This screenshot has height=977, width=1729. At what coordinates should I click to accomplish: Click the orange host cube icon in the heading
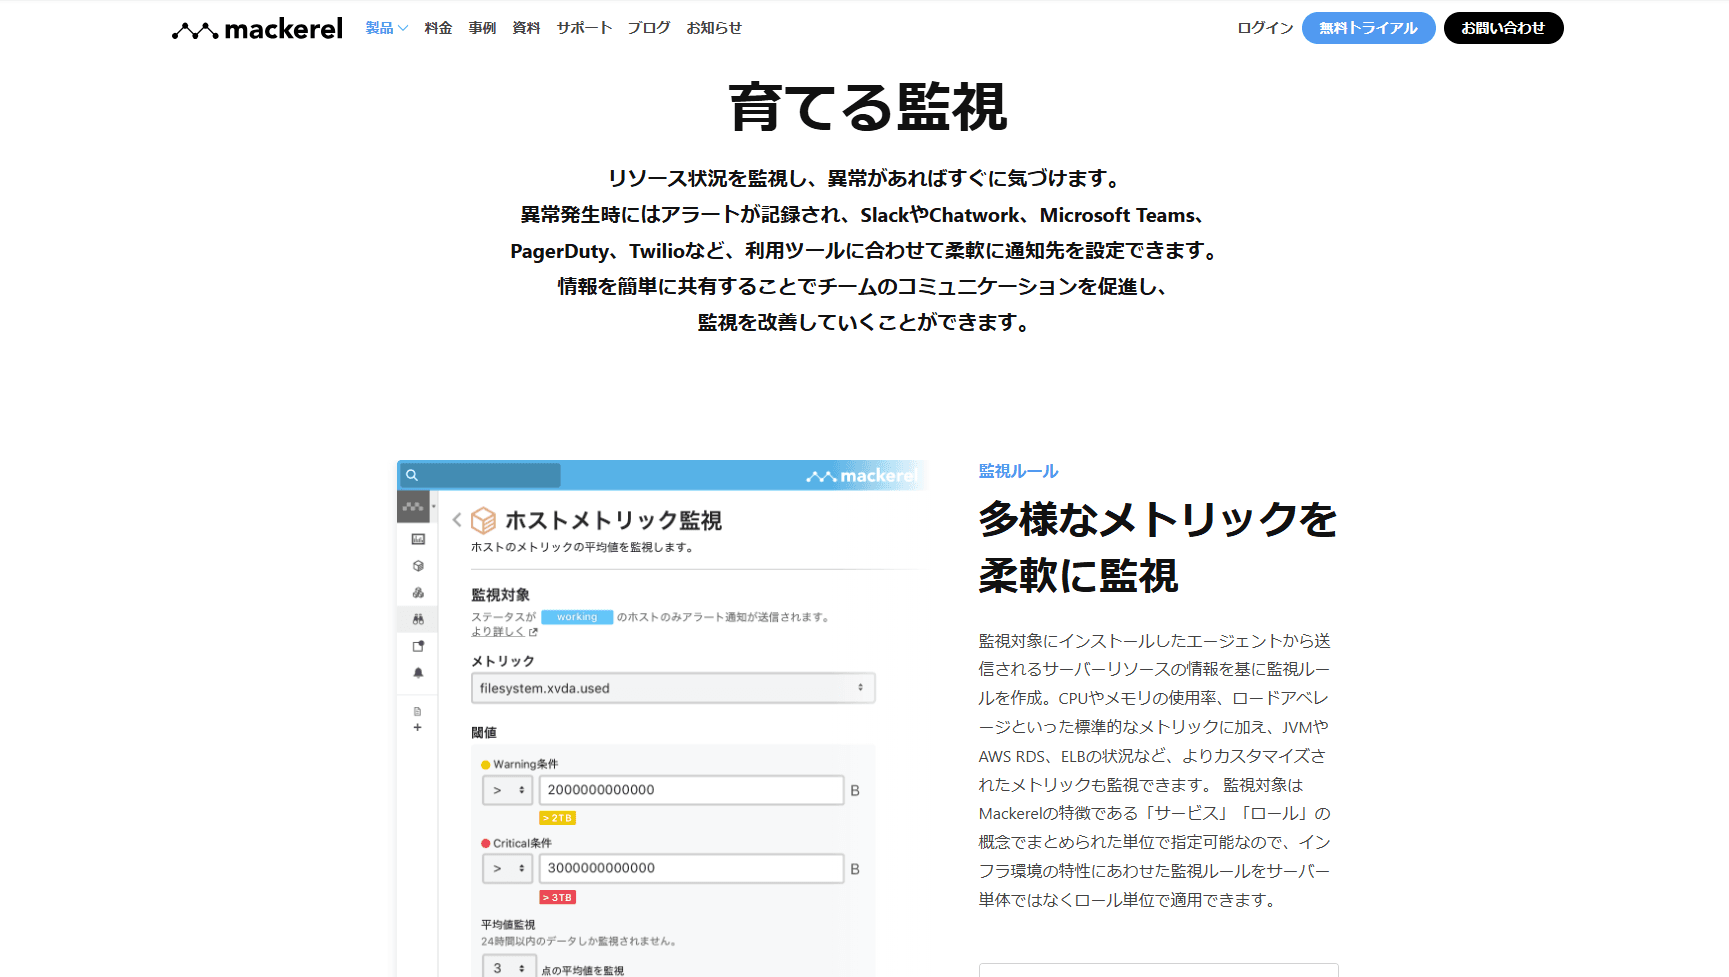483,520
